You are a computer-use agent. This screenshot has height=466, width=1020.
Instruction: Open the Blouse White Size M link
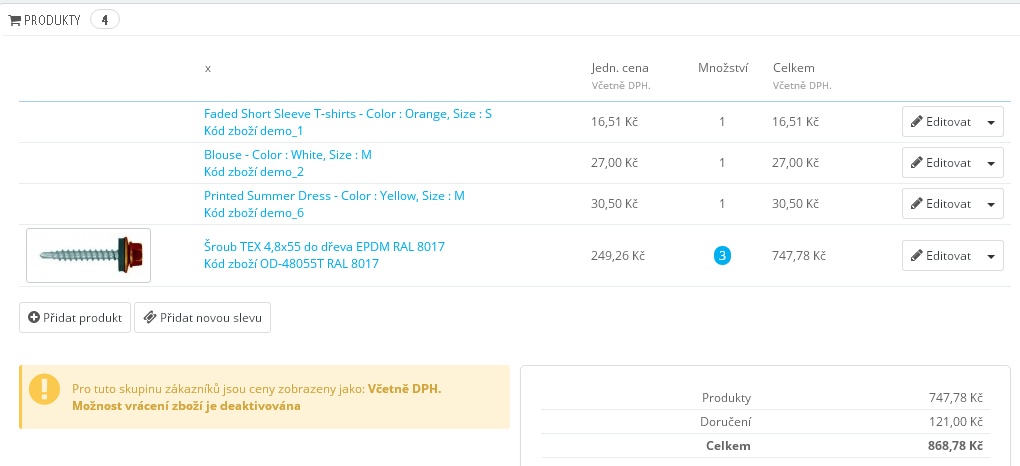(x=287, y=155)
